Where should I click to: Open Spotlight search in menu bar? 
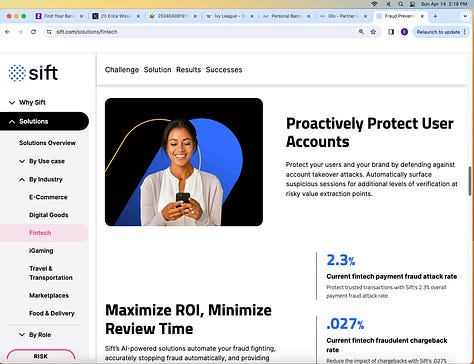401,4
